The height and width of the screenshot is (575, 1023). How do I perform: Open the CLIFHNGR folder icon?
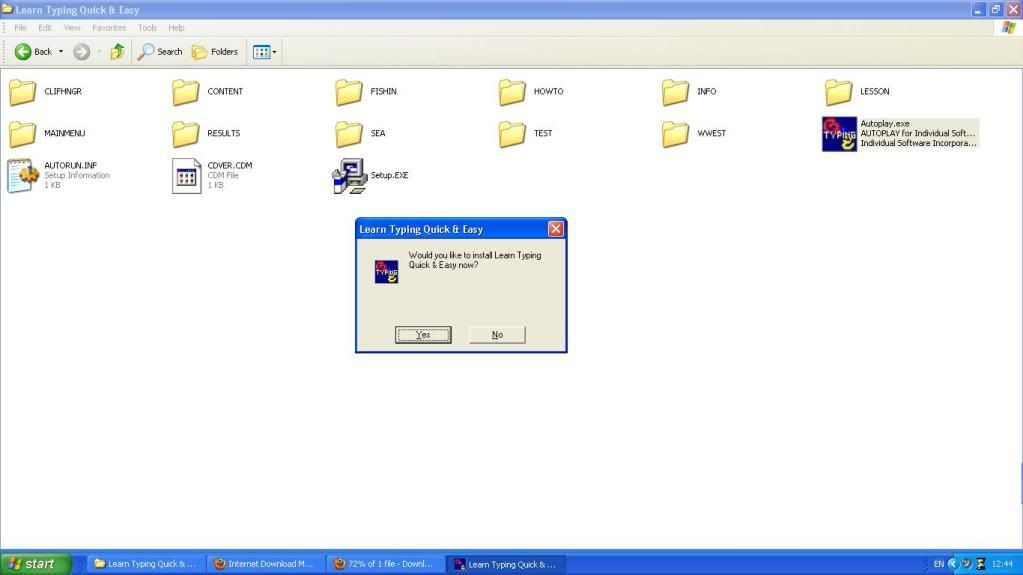[23, 92]
